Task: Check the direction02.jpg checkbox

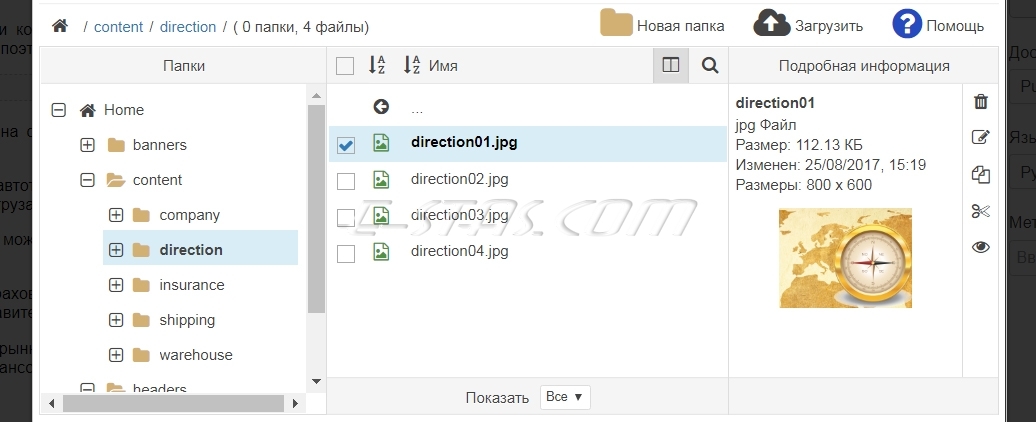Action: (346, 181)
